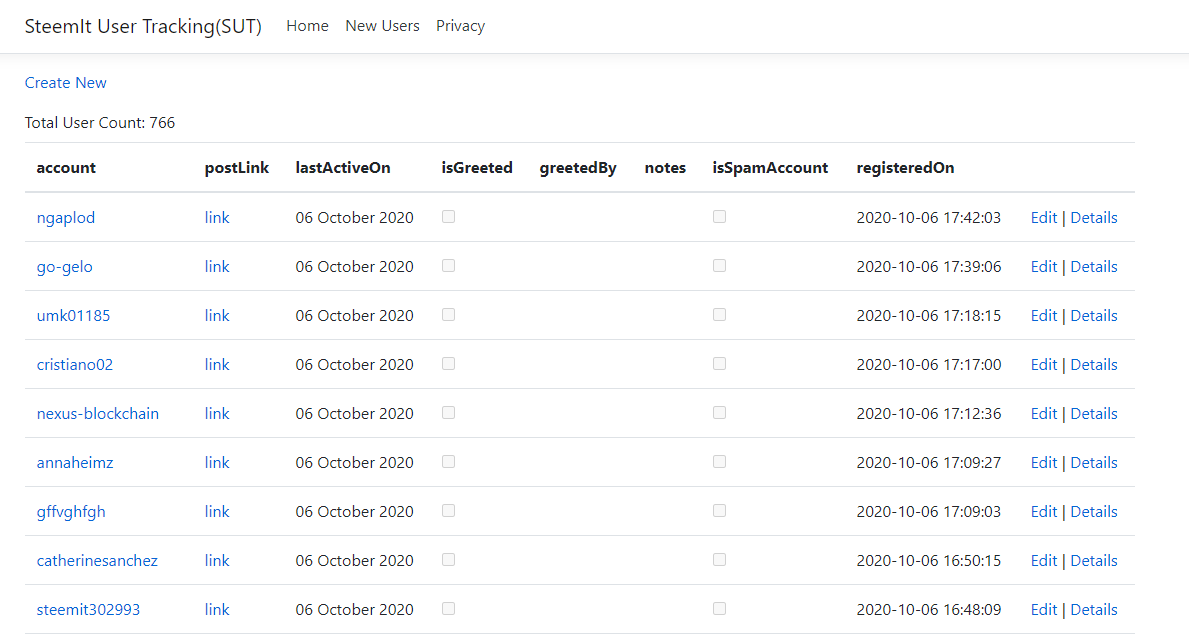Viewport: 1189px width, 634px height.
Task: Click the SteemIt User Tracking(SUT) brand title
Action: 143,27
